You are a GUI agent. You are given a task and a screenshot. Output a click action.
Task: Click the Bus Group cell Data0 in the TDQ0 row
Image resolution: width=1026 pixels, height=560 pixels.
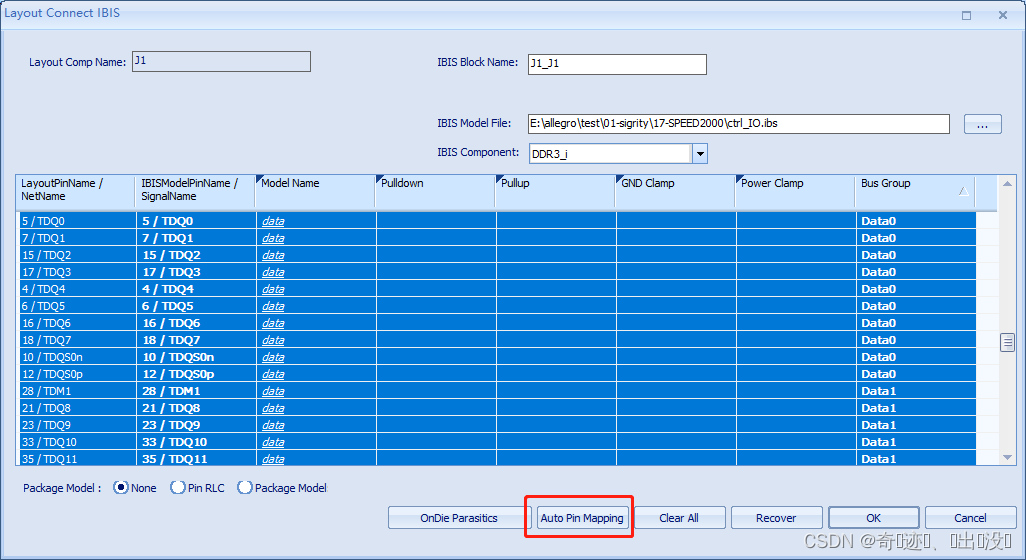(916, 221)
